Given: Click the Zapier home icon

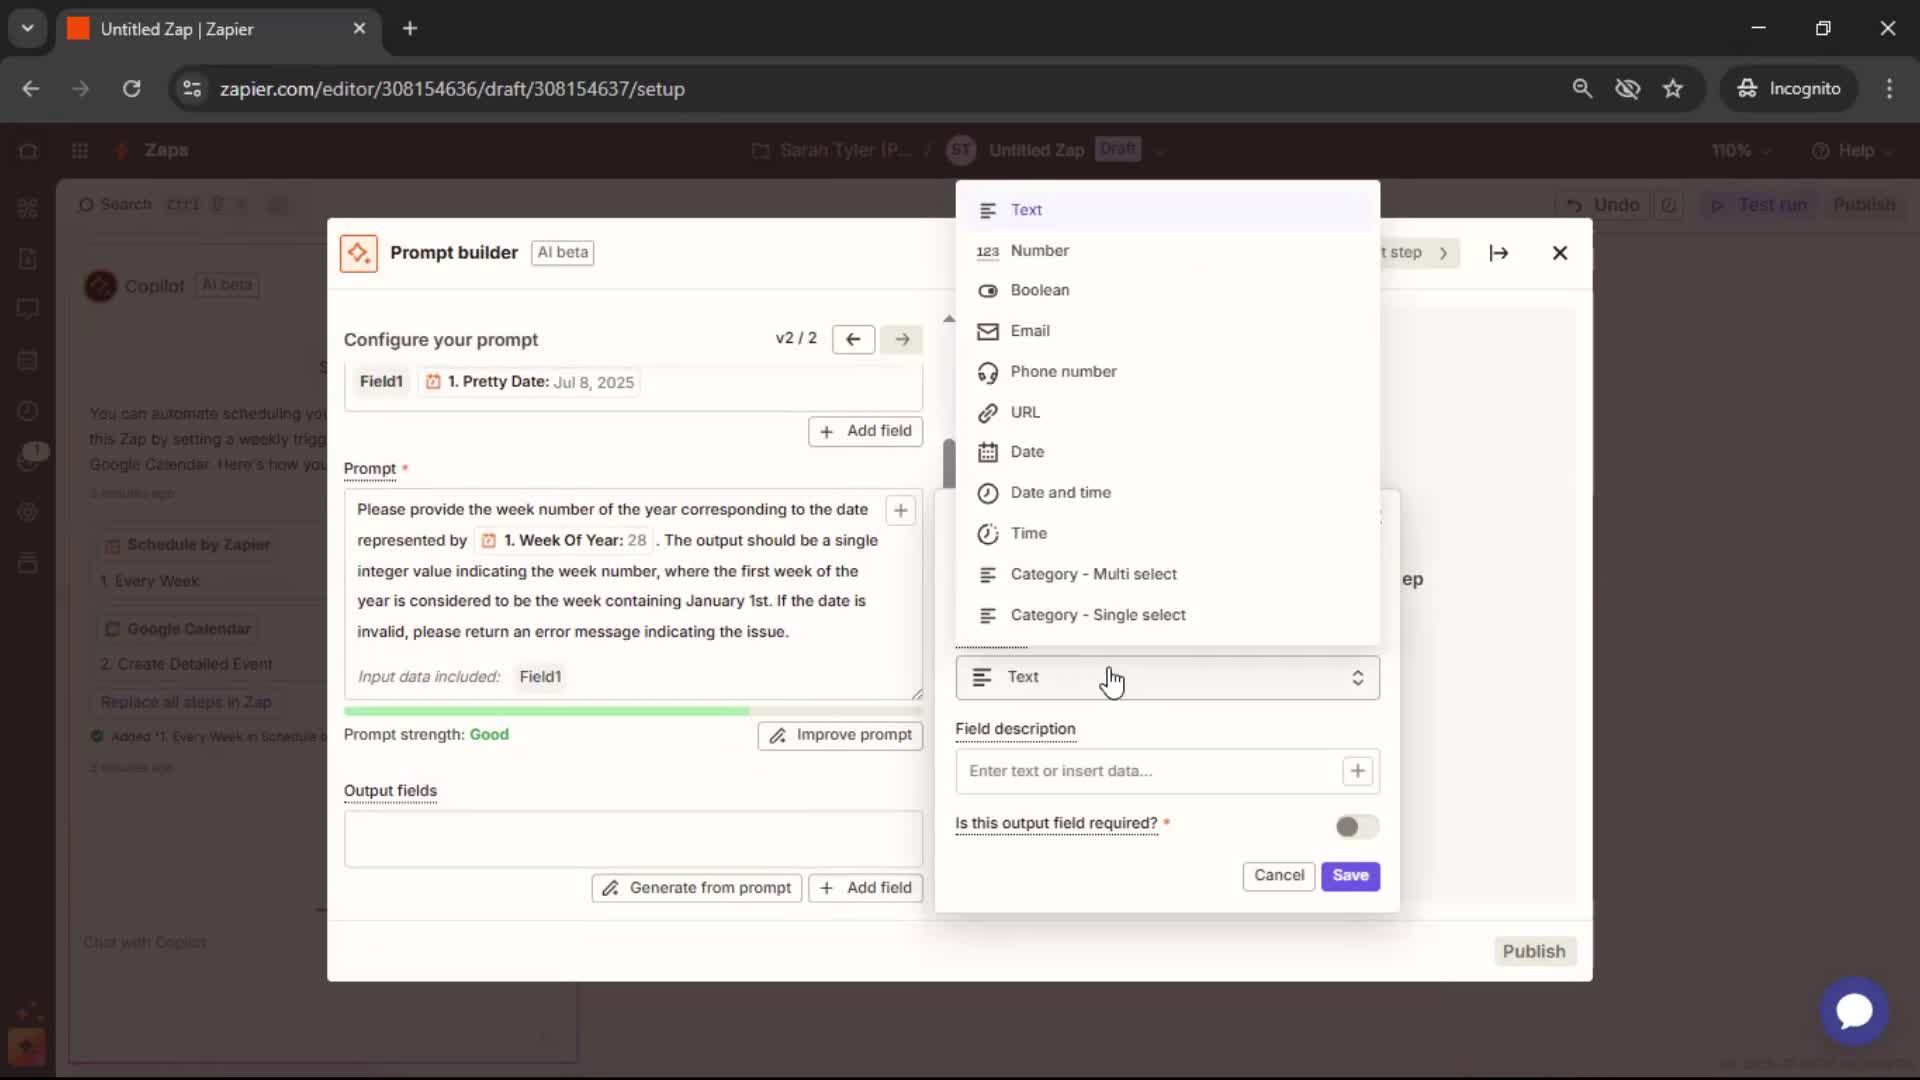Looking at the screenshot, I should (x=28, y=151).
